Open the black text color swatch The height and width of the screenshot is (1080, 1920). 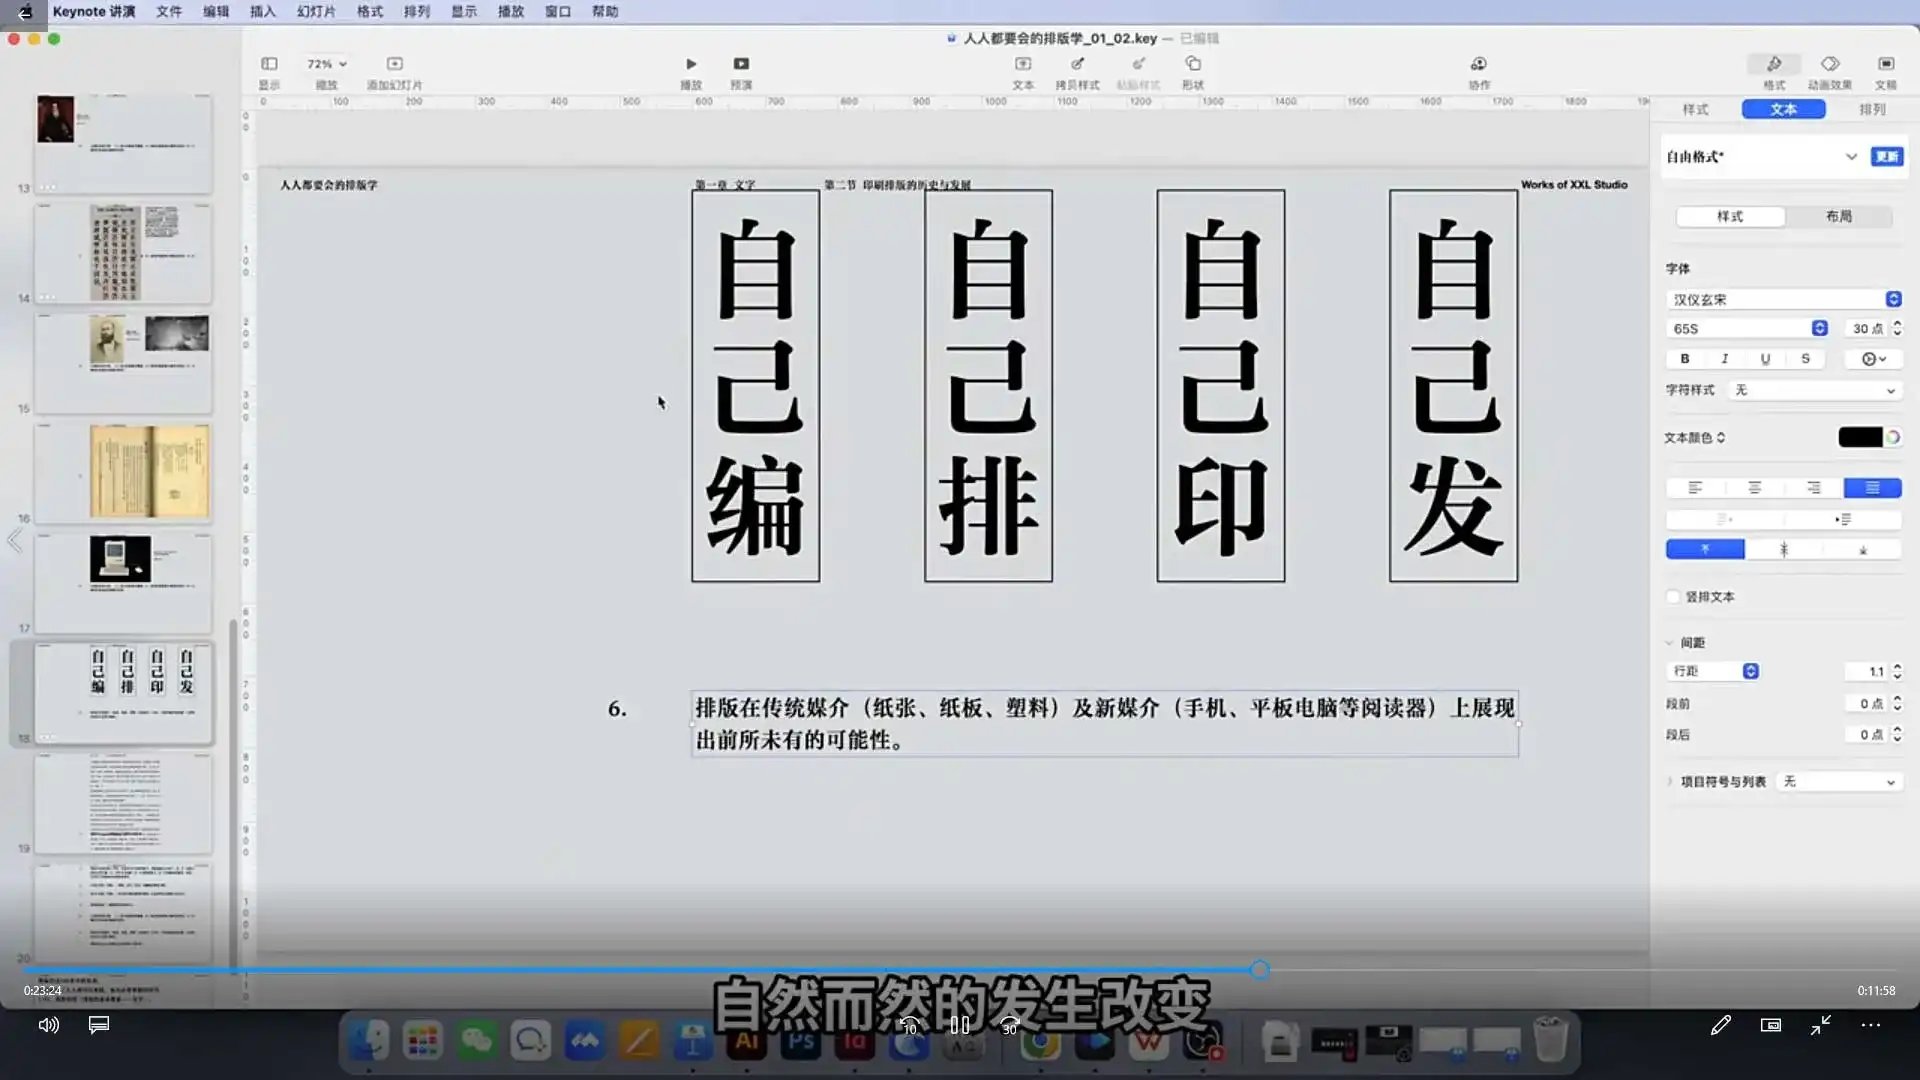tap(1859, 438)
